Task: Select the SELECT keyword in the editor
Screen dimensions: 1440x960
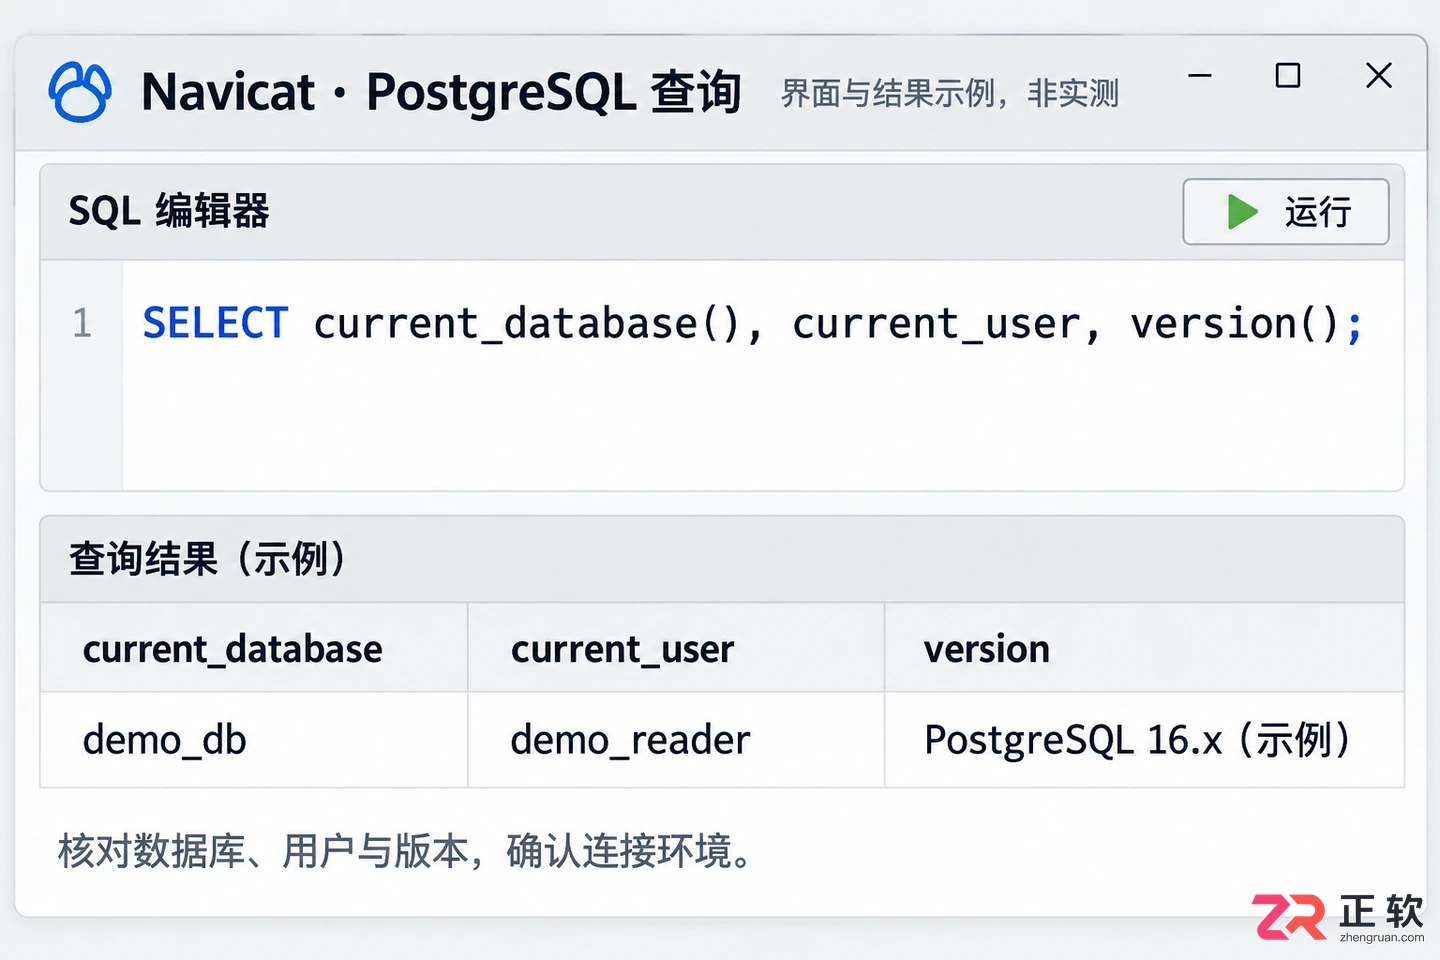Action: (x=215, y=324)
